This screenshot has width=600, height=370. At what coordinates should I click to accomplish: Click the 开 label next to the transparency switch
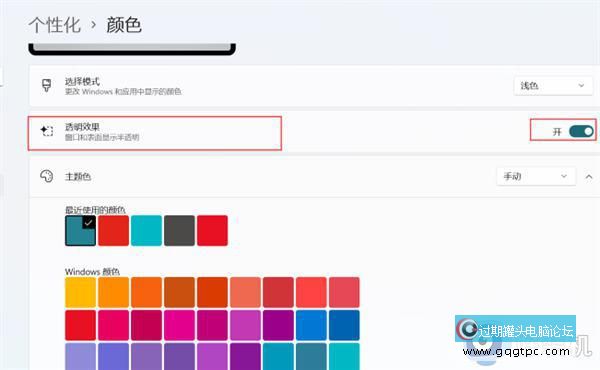click(557, 132)
